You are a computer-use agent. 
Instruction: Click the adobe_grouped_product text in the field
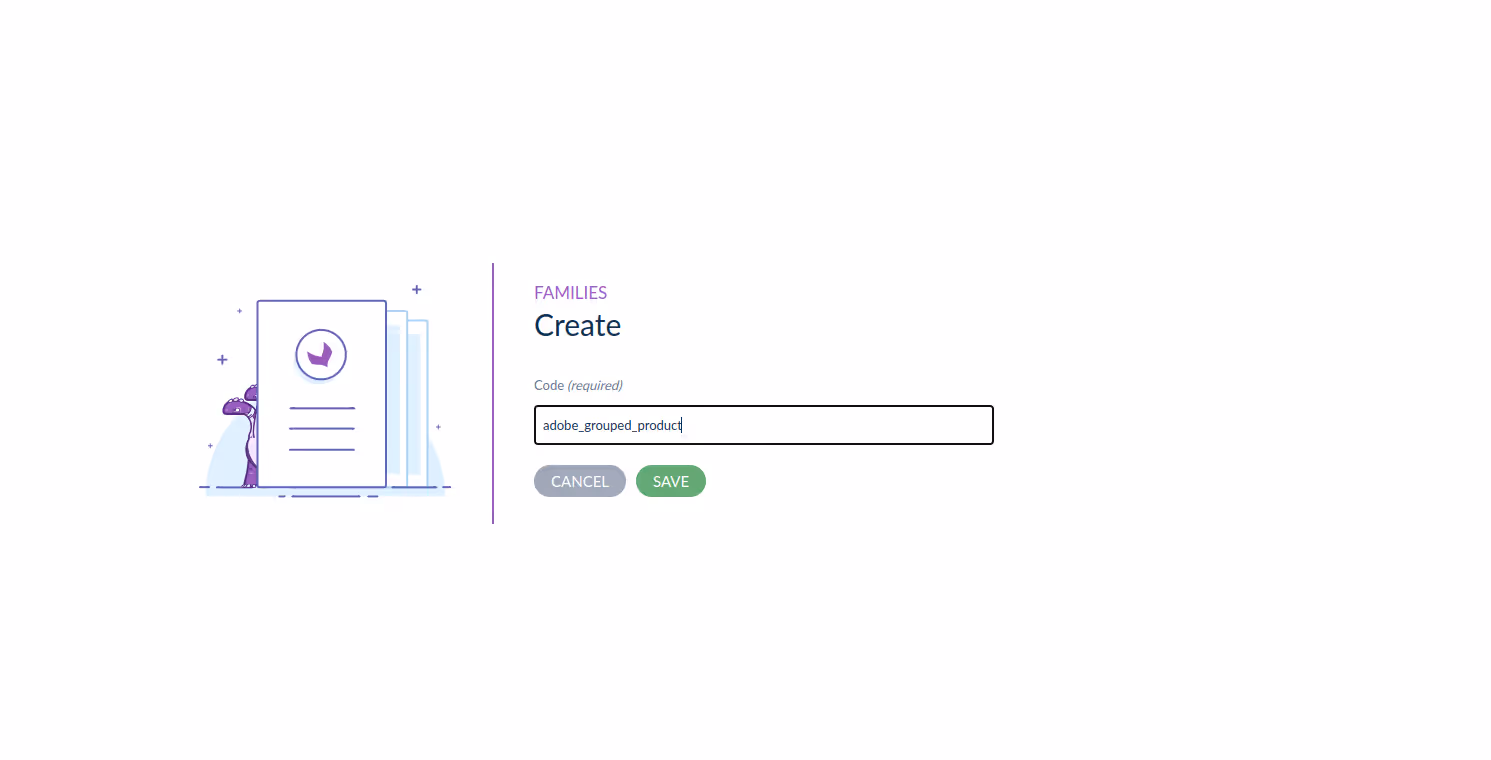612,425
